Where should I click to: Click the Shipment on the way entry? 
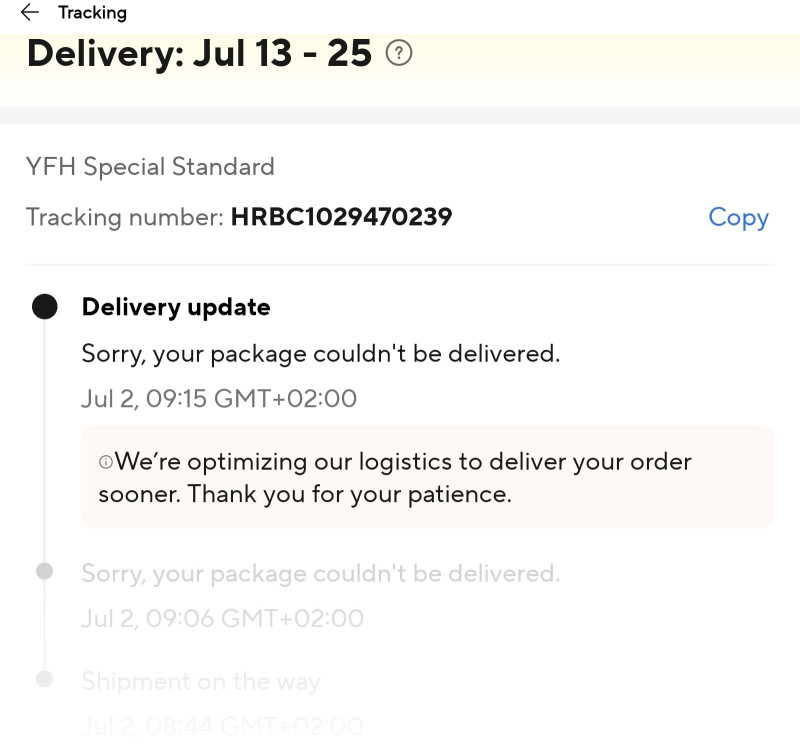[200, 682]
